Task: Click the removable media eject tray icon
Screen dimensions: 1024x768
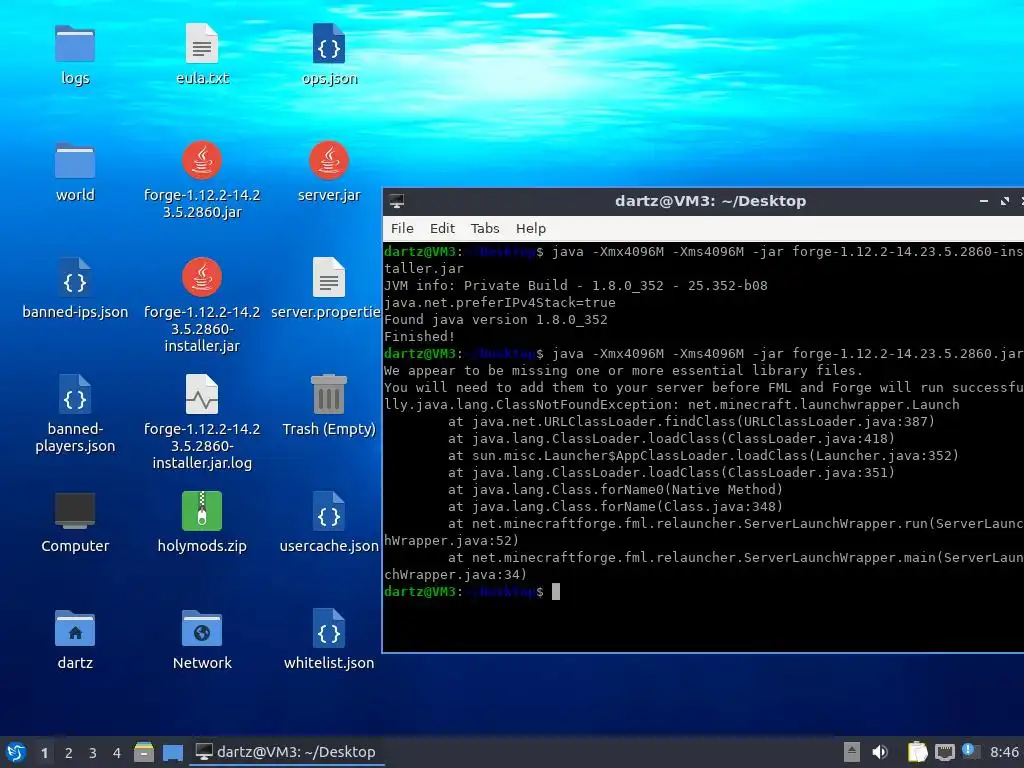Action: 852,752
